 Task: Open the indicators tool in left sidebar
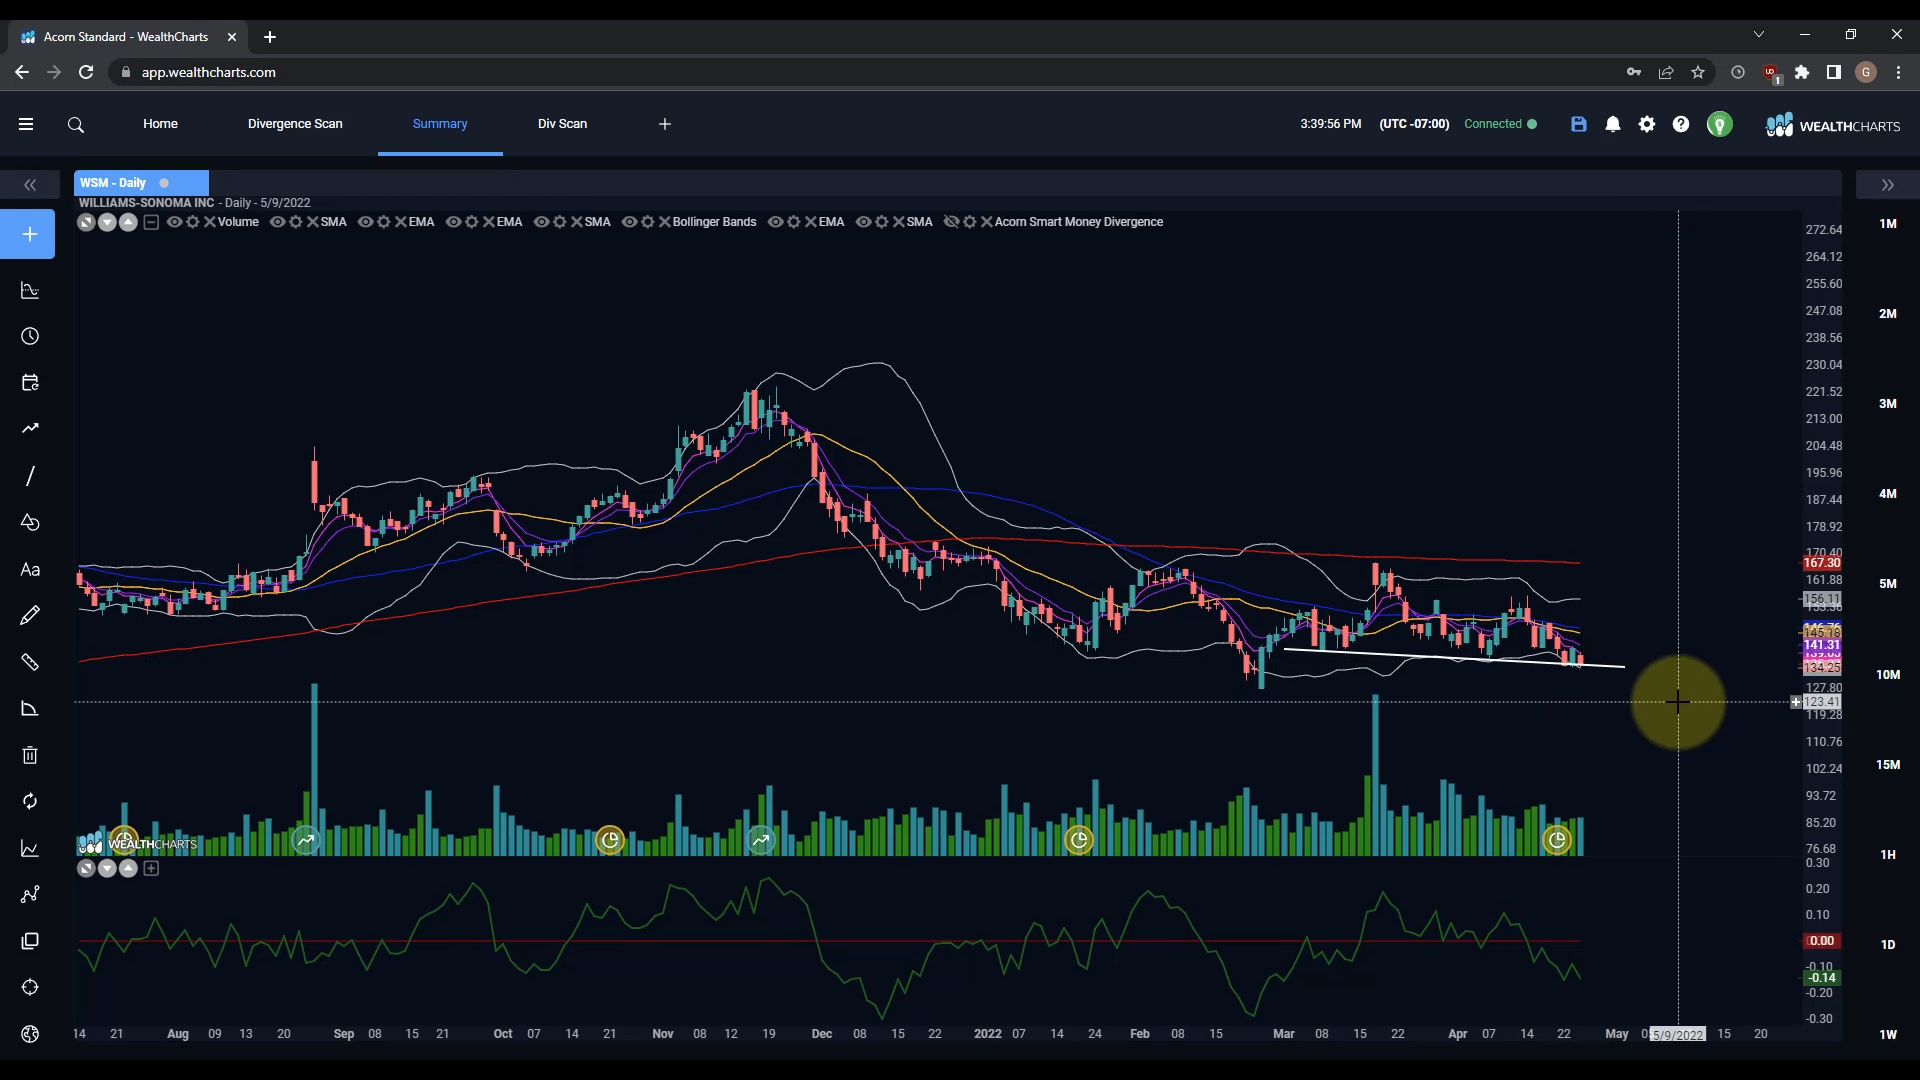click(x=30, y=291)
